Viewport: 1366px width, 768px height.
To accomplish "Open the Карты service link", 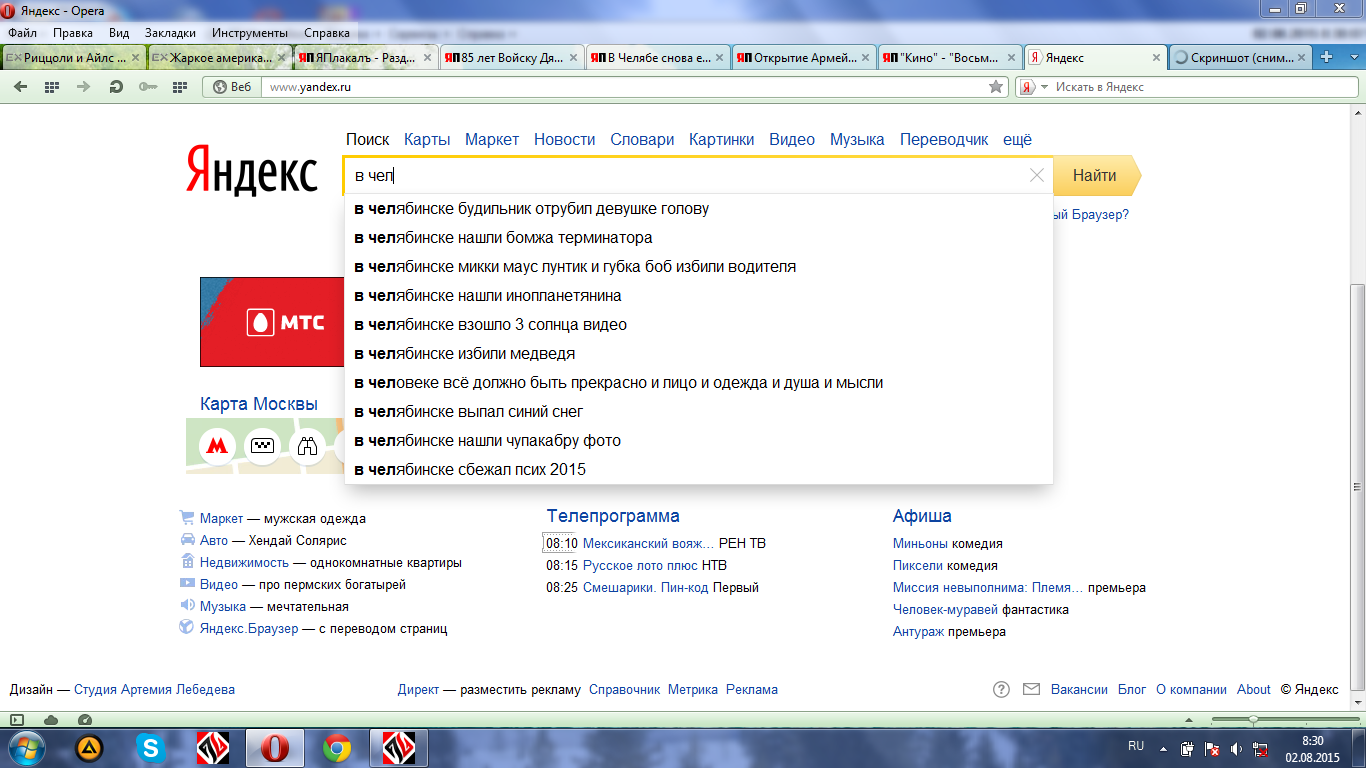I will pyautogui.click(x=427, y=140).
